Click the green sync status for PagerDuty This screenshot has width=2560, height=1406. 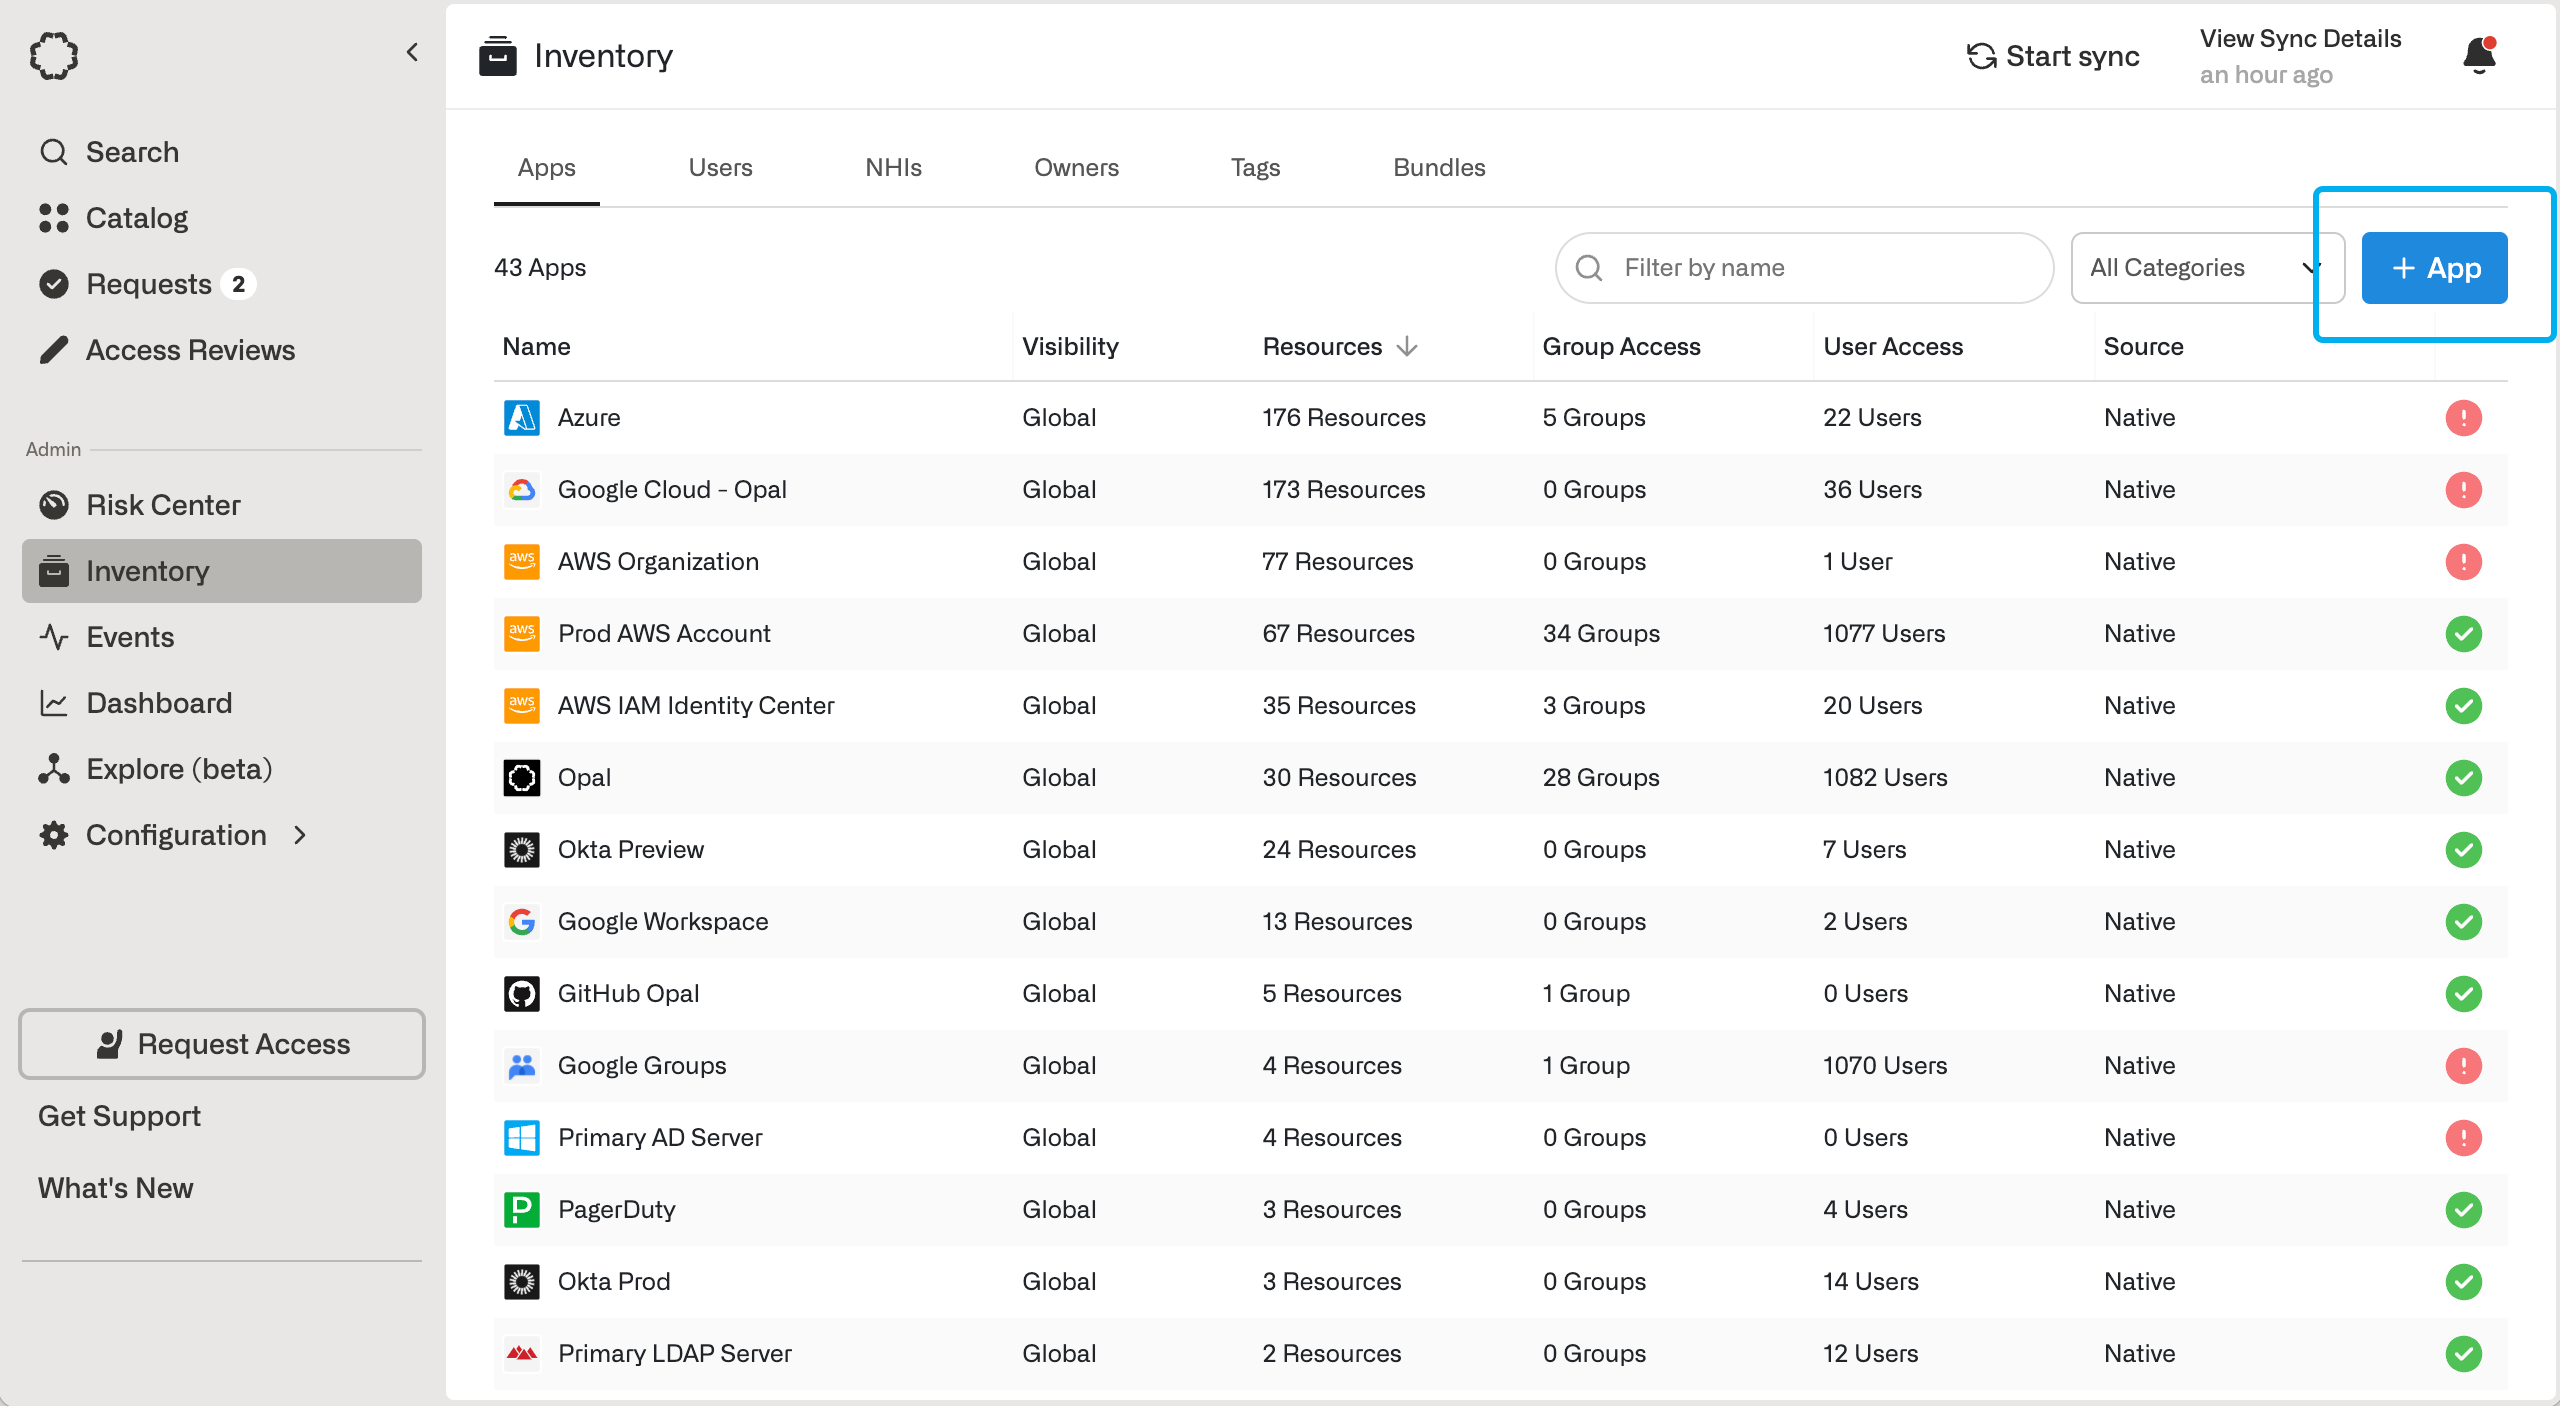pos(2463,1210)
